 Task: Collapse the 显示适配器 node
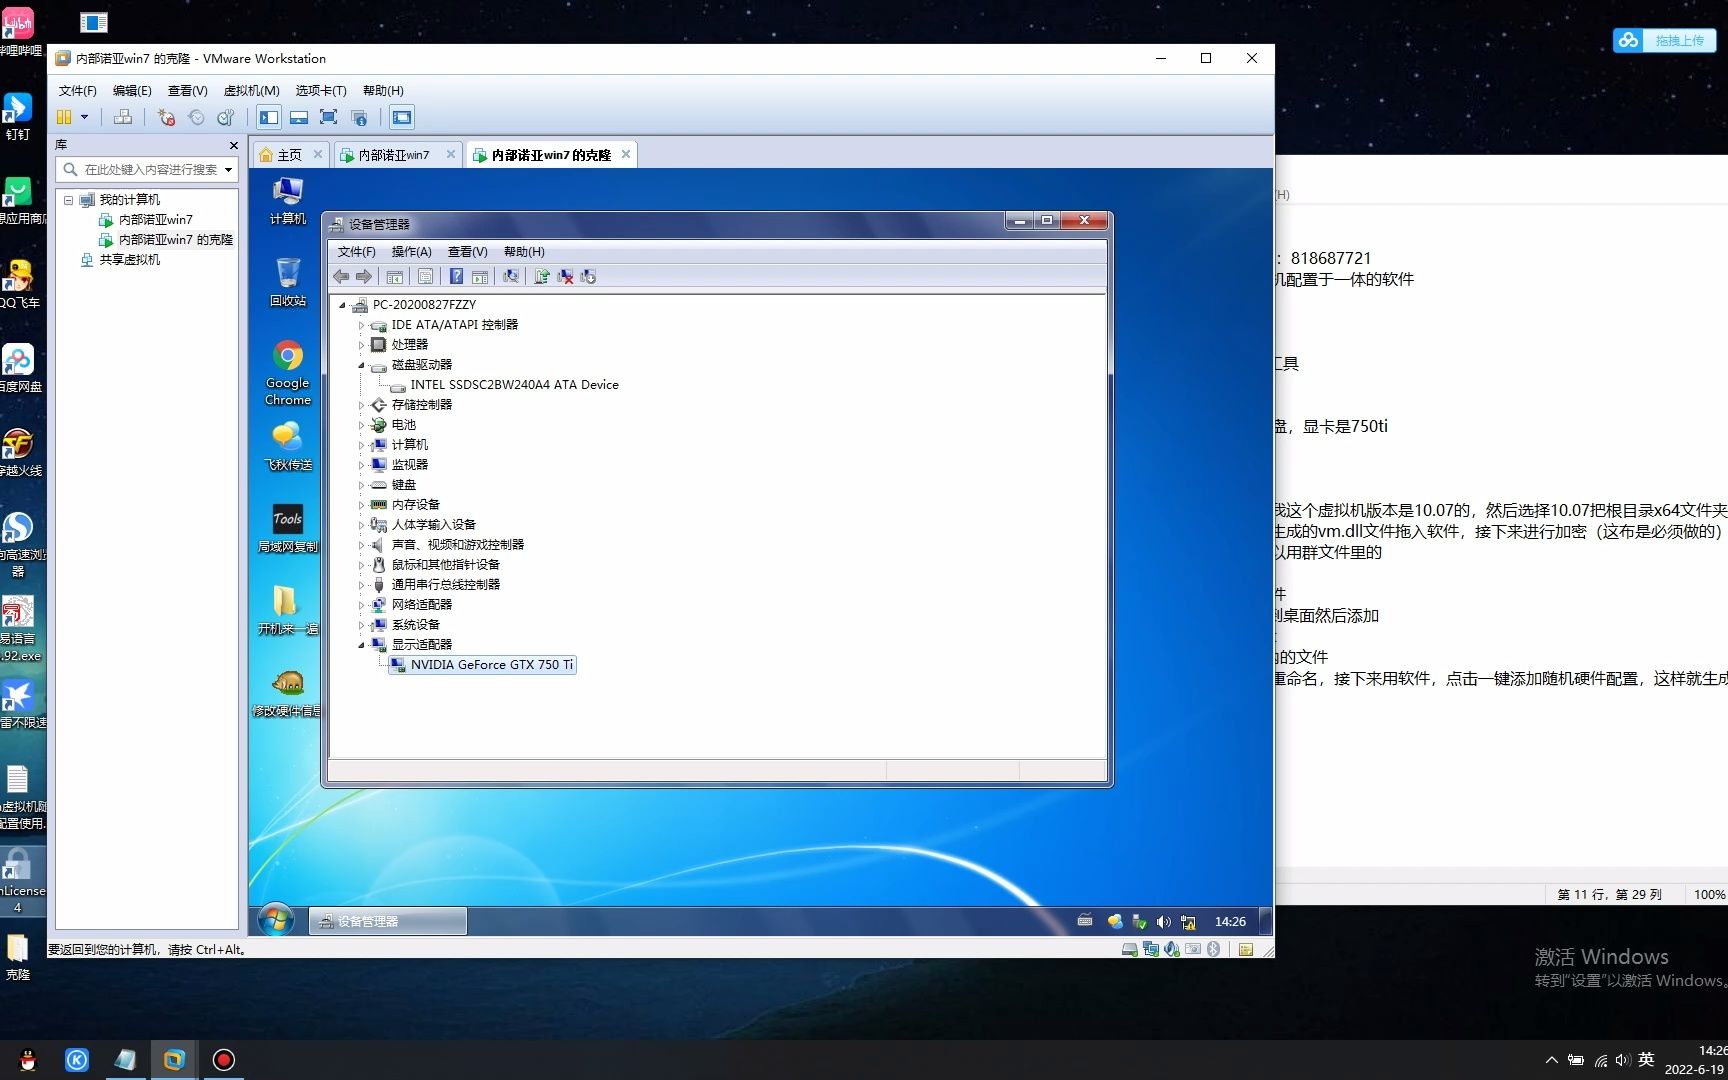tap(362, 645)
